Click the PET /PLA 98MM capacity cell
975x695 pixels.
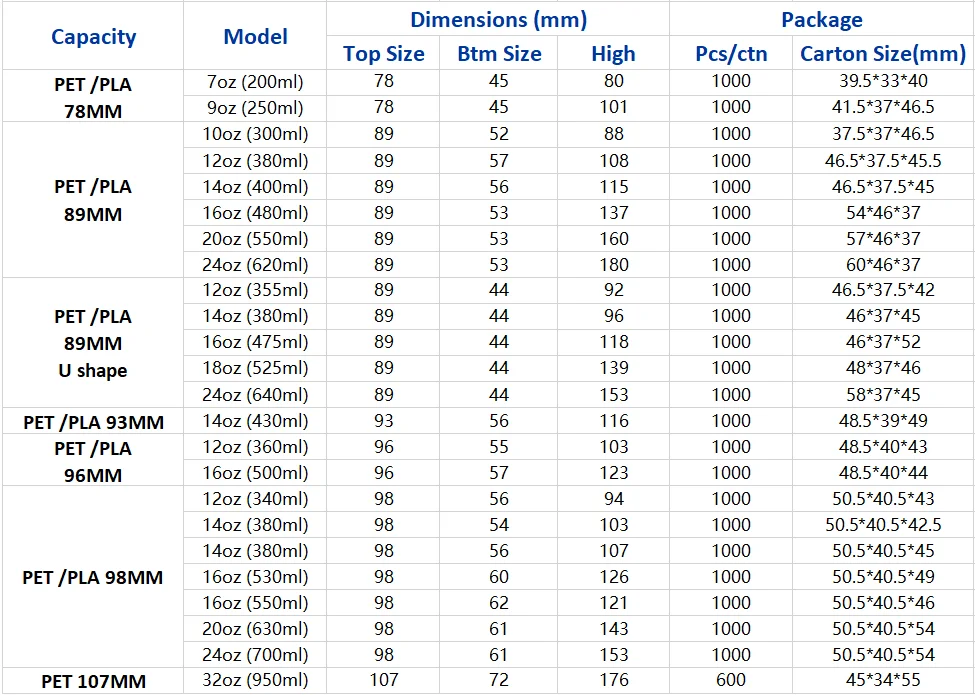pyautogui.click(x=93, y=577)
